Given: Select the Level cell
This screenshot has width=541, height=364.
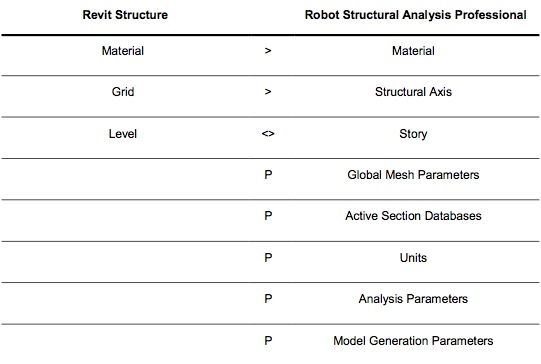Looking at the screenshot, I should (x=123, y=134).
